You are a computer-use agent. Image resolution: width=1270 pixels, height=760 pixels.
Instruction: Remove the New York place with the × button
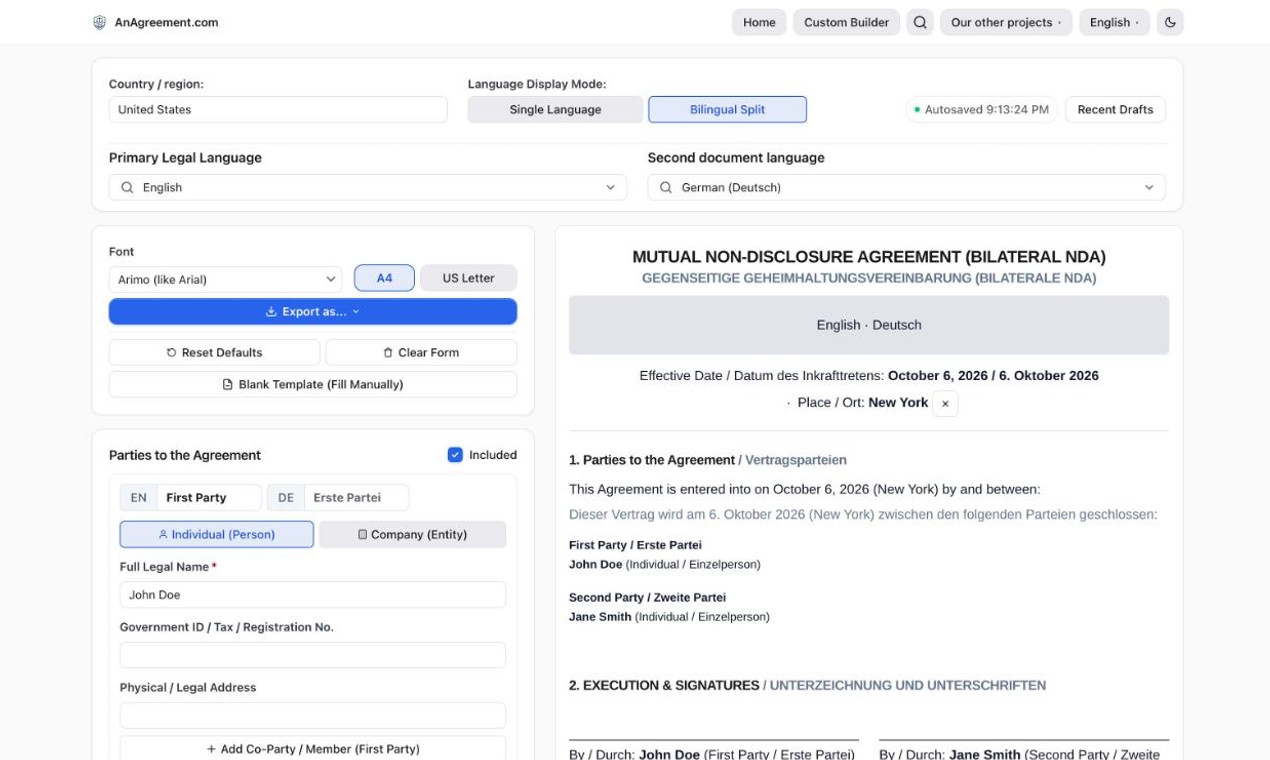pos(945,403)
